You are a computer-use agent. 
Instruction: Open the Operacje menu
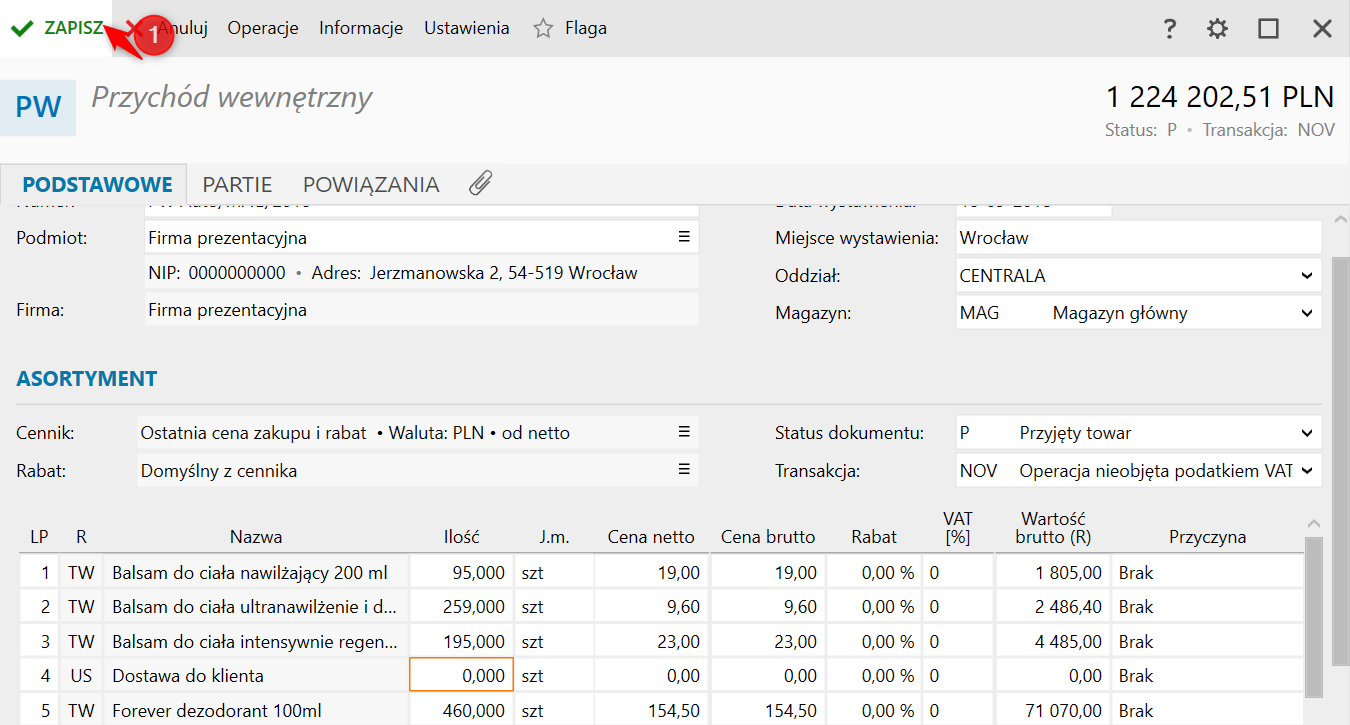click(263, 28)
